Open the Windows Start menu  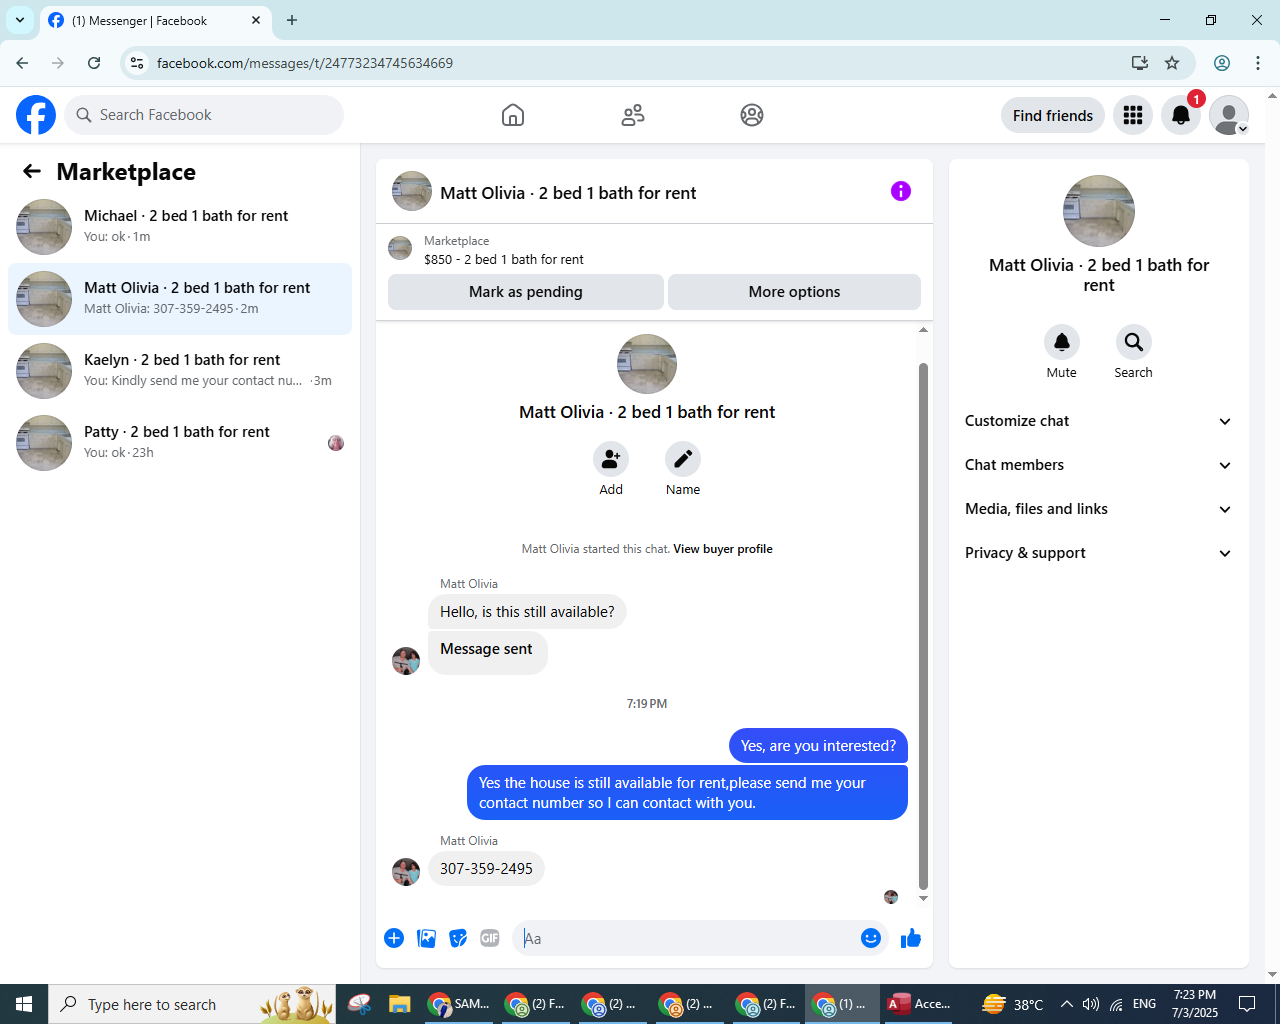[24, 1004]
